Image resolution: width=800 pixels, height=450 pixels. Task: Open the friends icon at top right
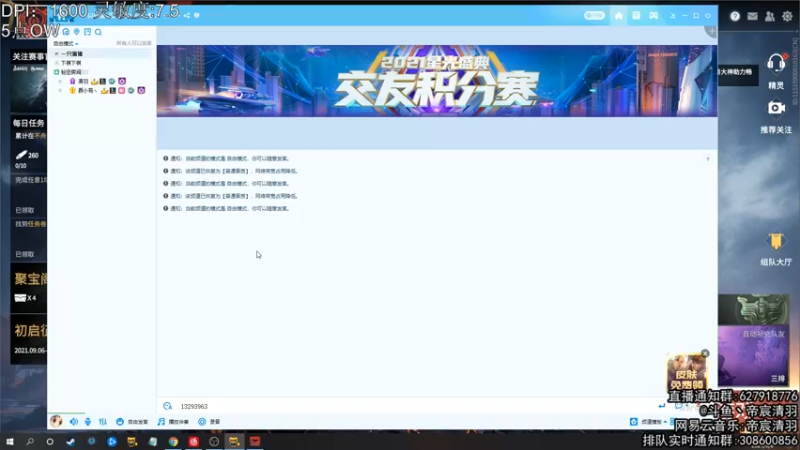coord(769,16)
